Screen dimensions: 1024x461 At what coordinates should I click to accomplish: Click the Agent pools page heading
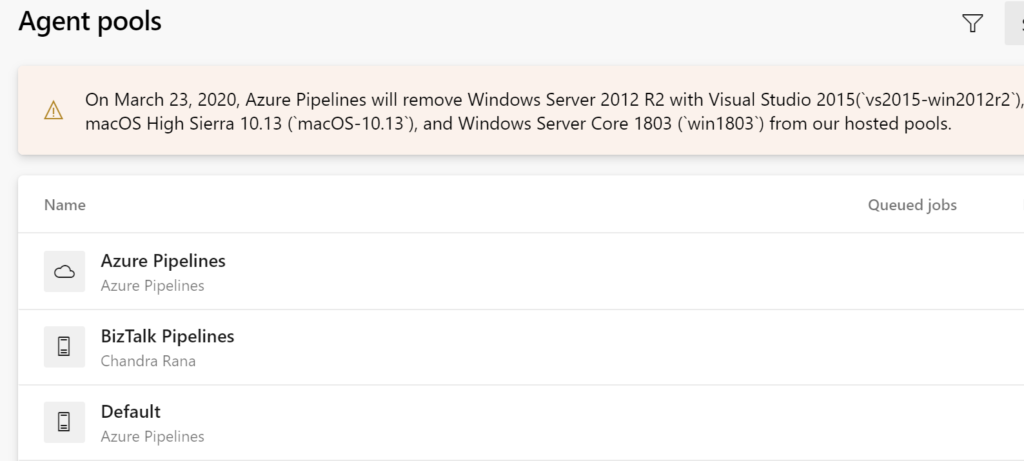tap(89, 22)
